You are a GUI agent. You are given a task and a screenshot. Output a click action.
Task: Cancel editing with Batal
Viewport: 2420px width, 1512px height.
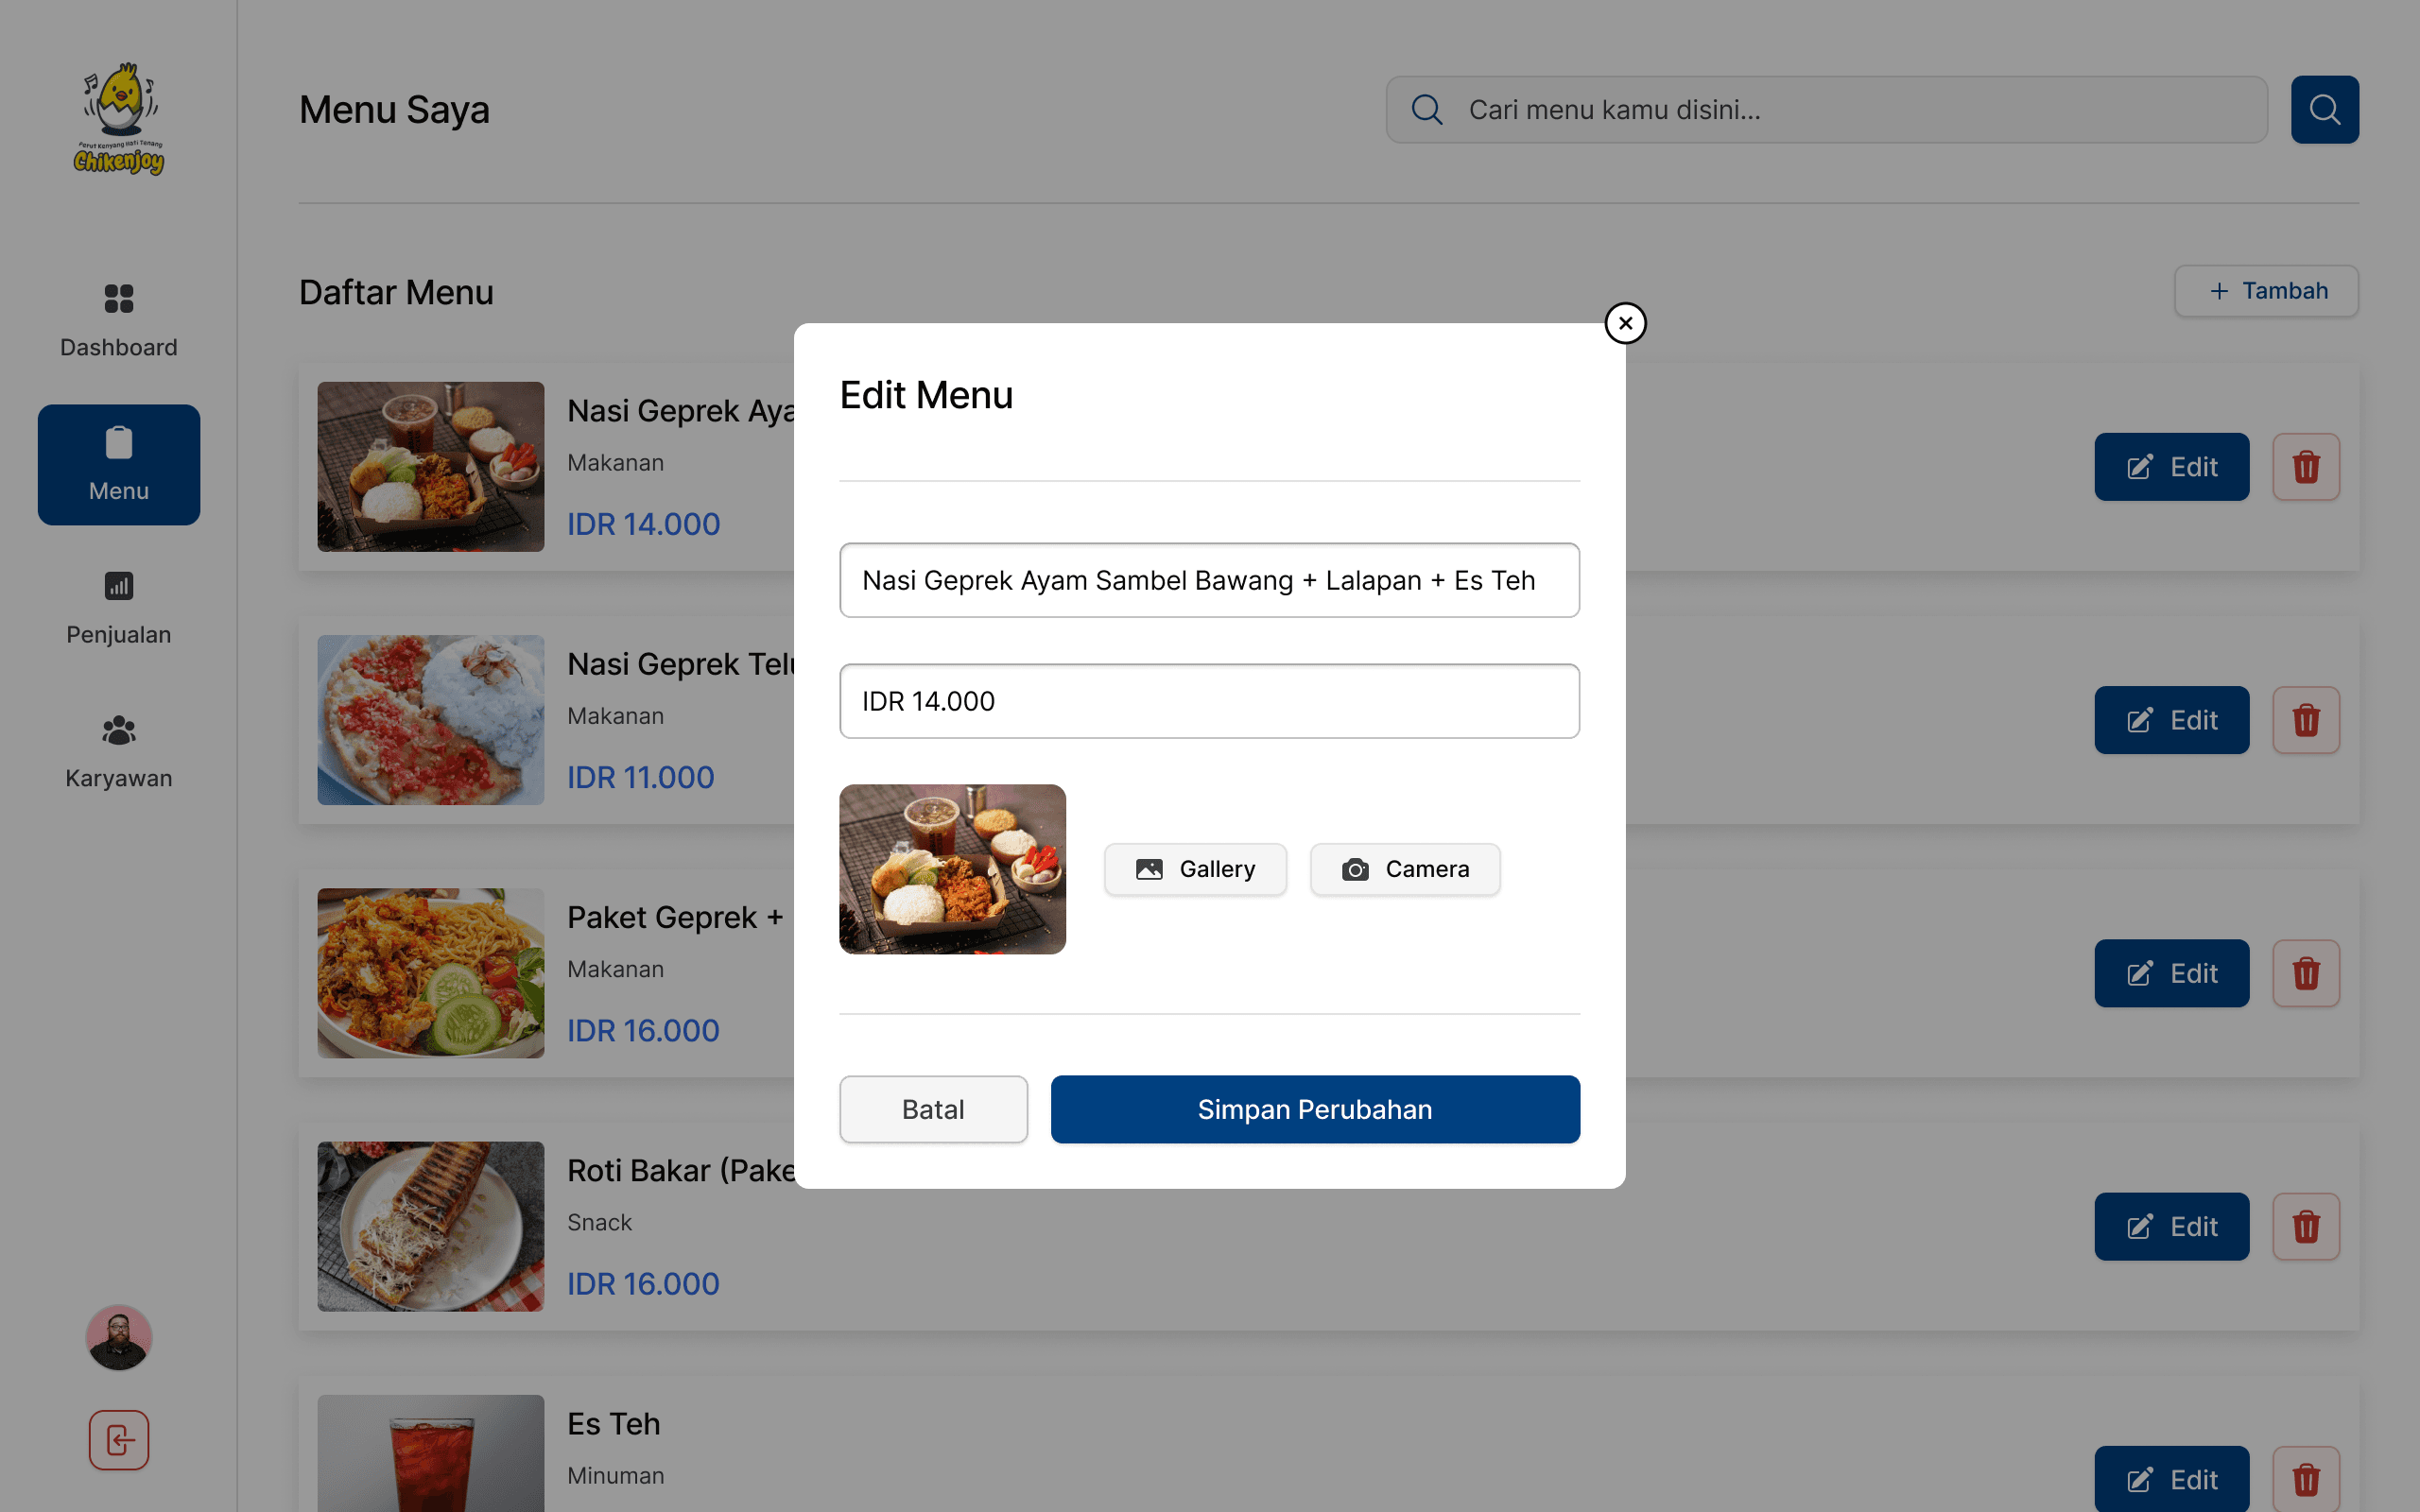(x=933, y=1109)
